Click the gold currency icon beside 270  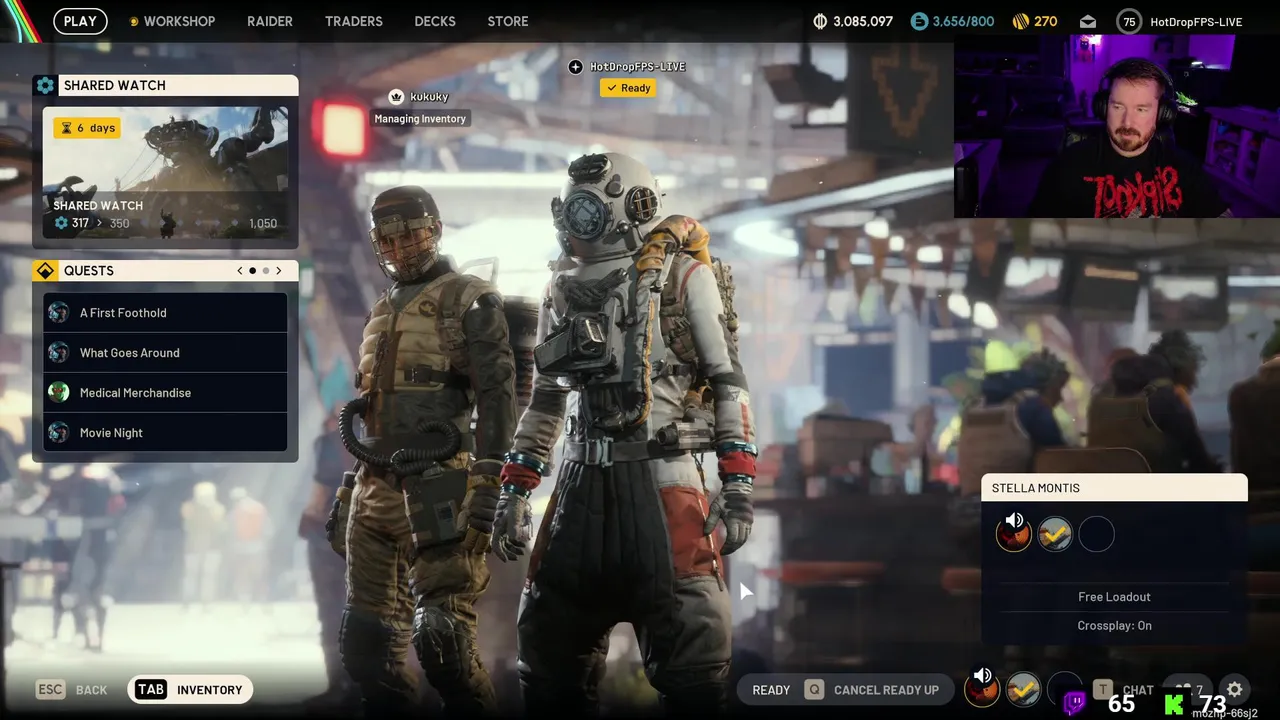point(1020,21)
